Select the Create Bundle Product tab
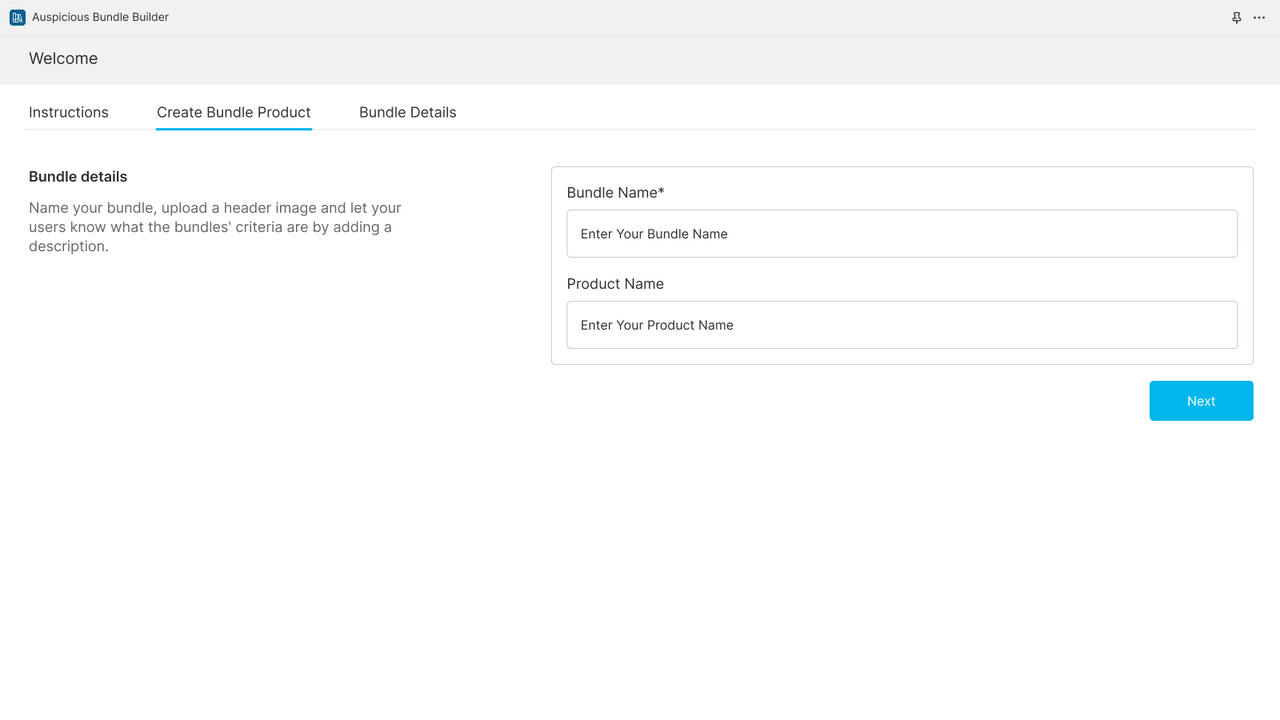The width and height of the screenshot is (1280, 720). pos(233,112)
